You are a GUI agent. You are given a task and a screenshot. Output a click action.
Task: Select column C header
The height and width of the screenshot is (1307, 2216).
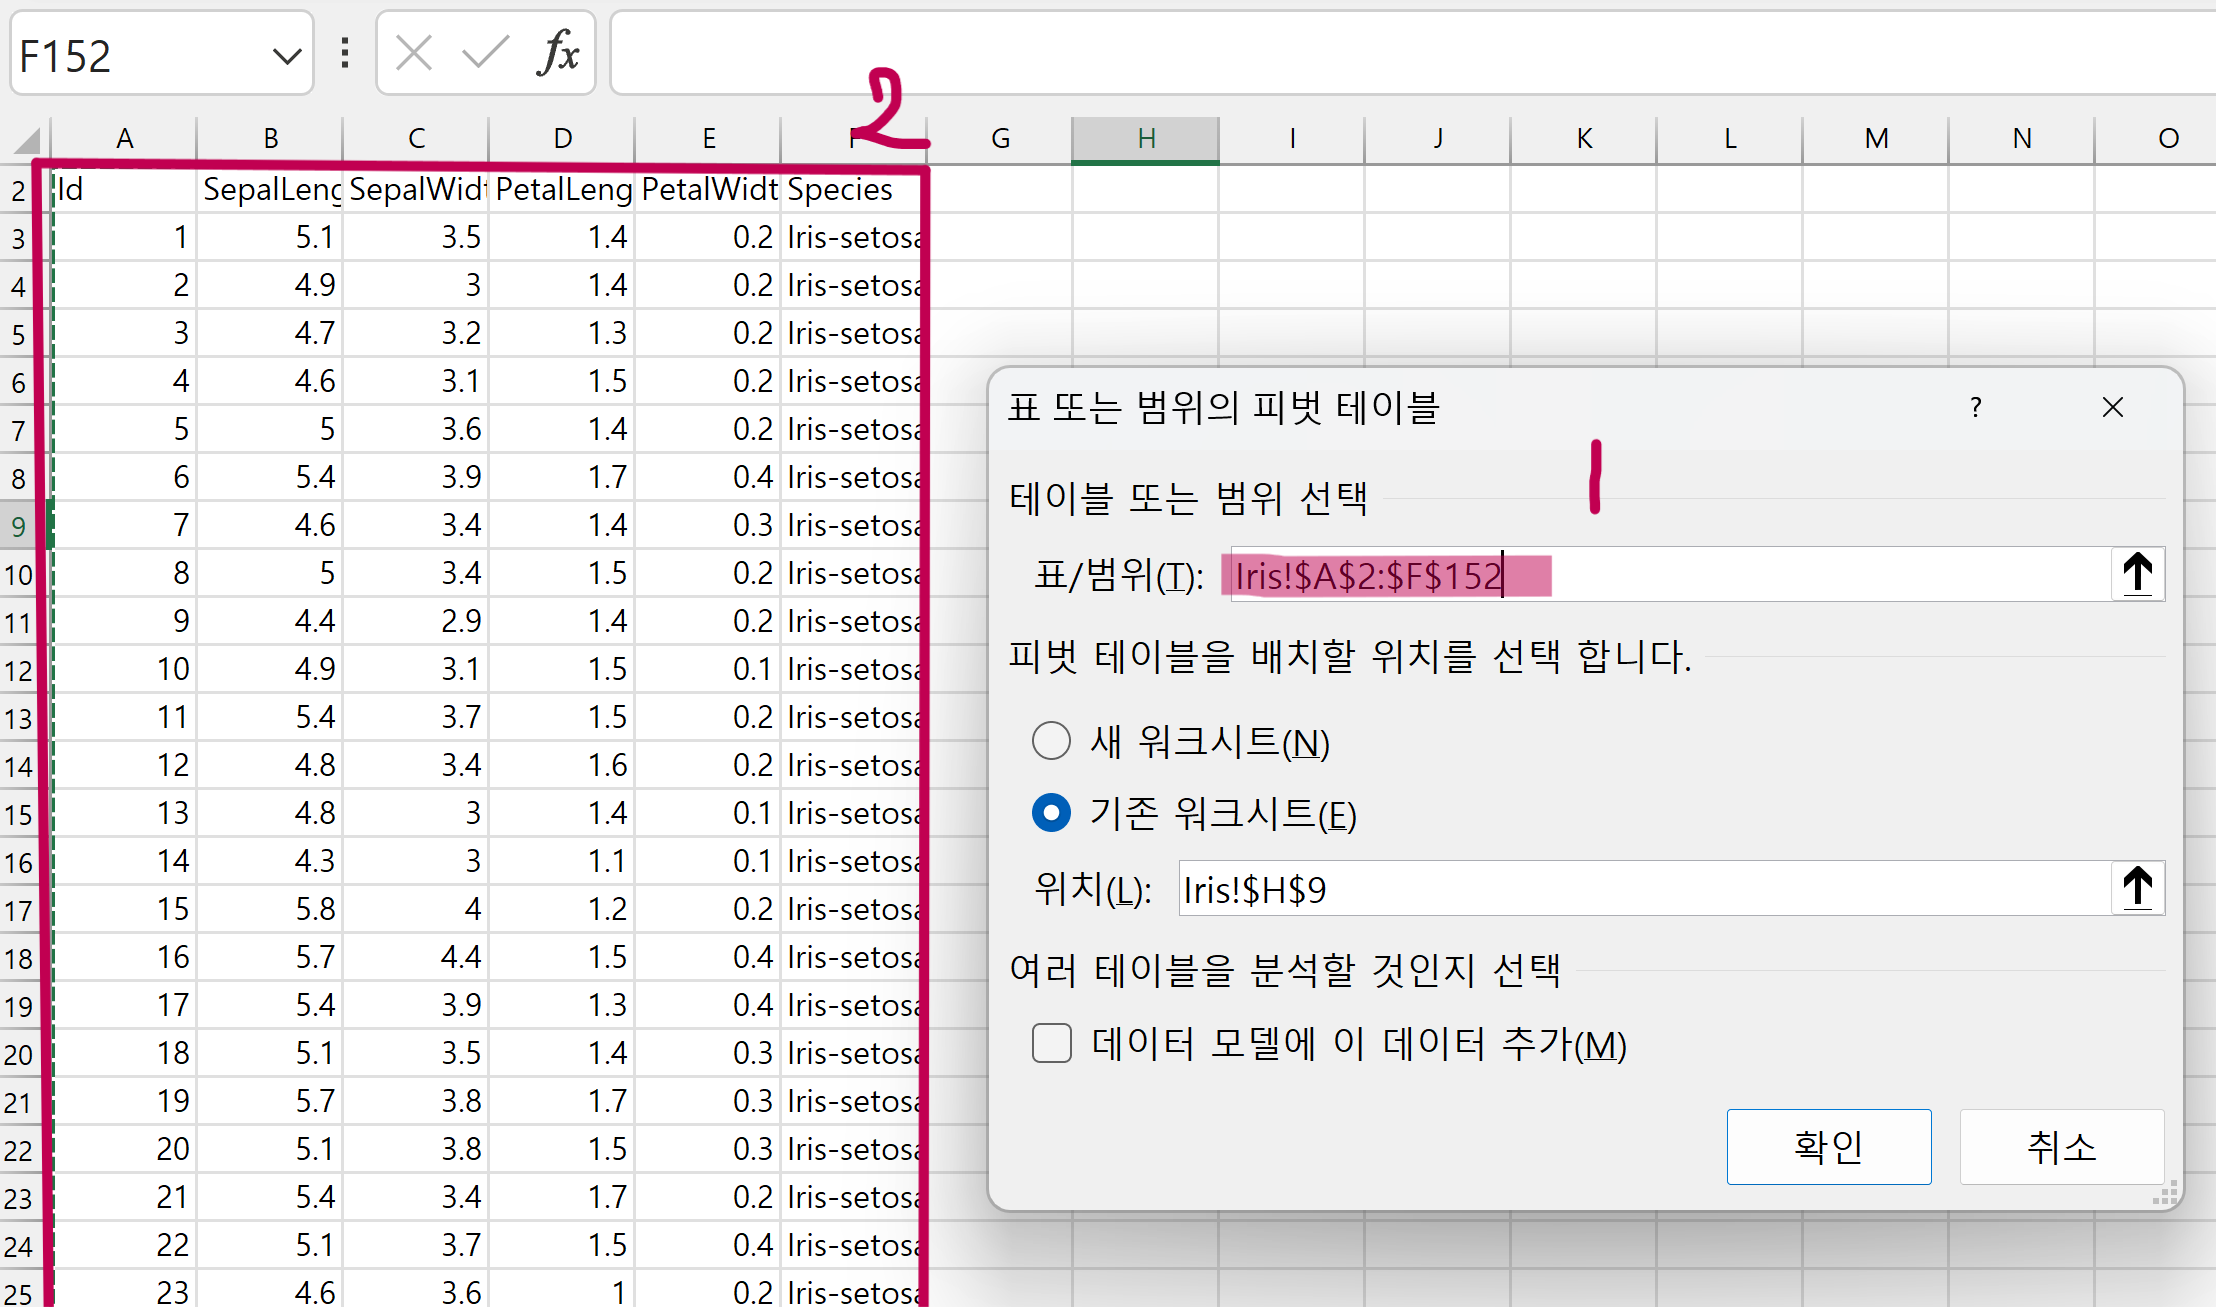(416, 139)
